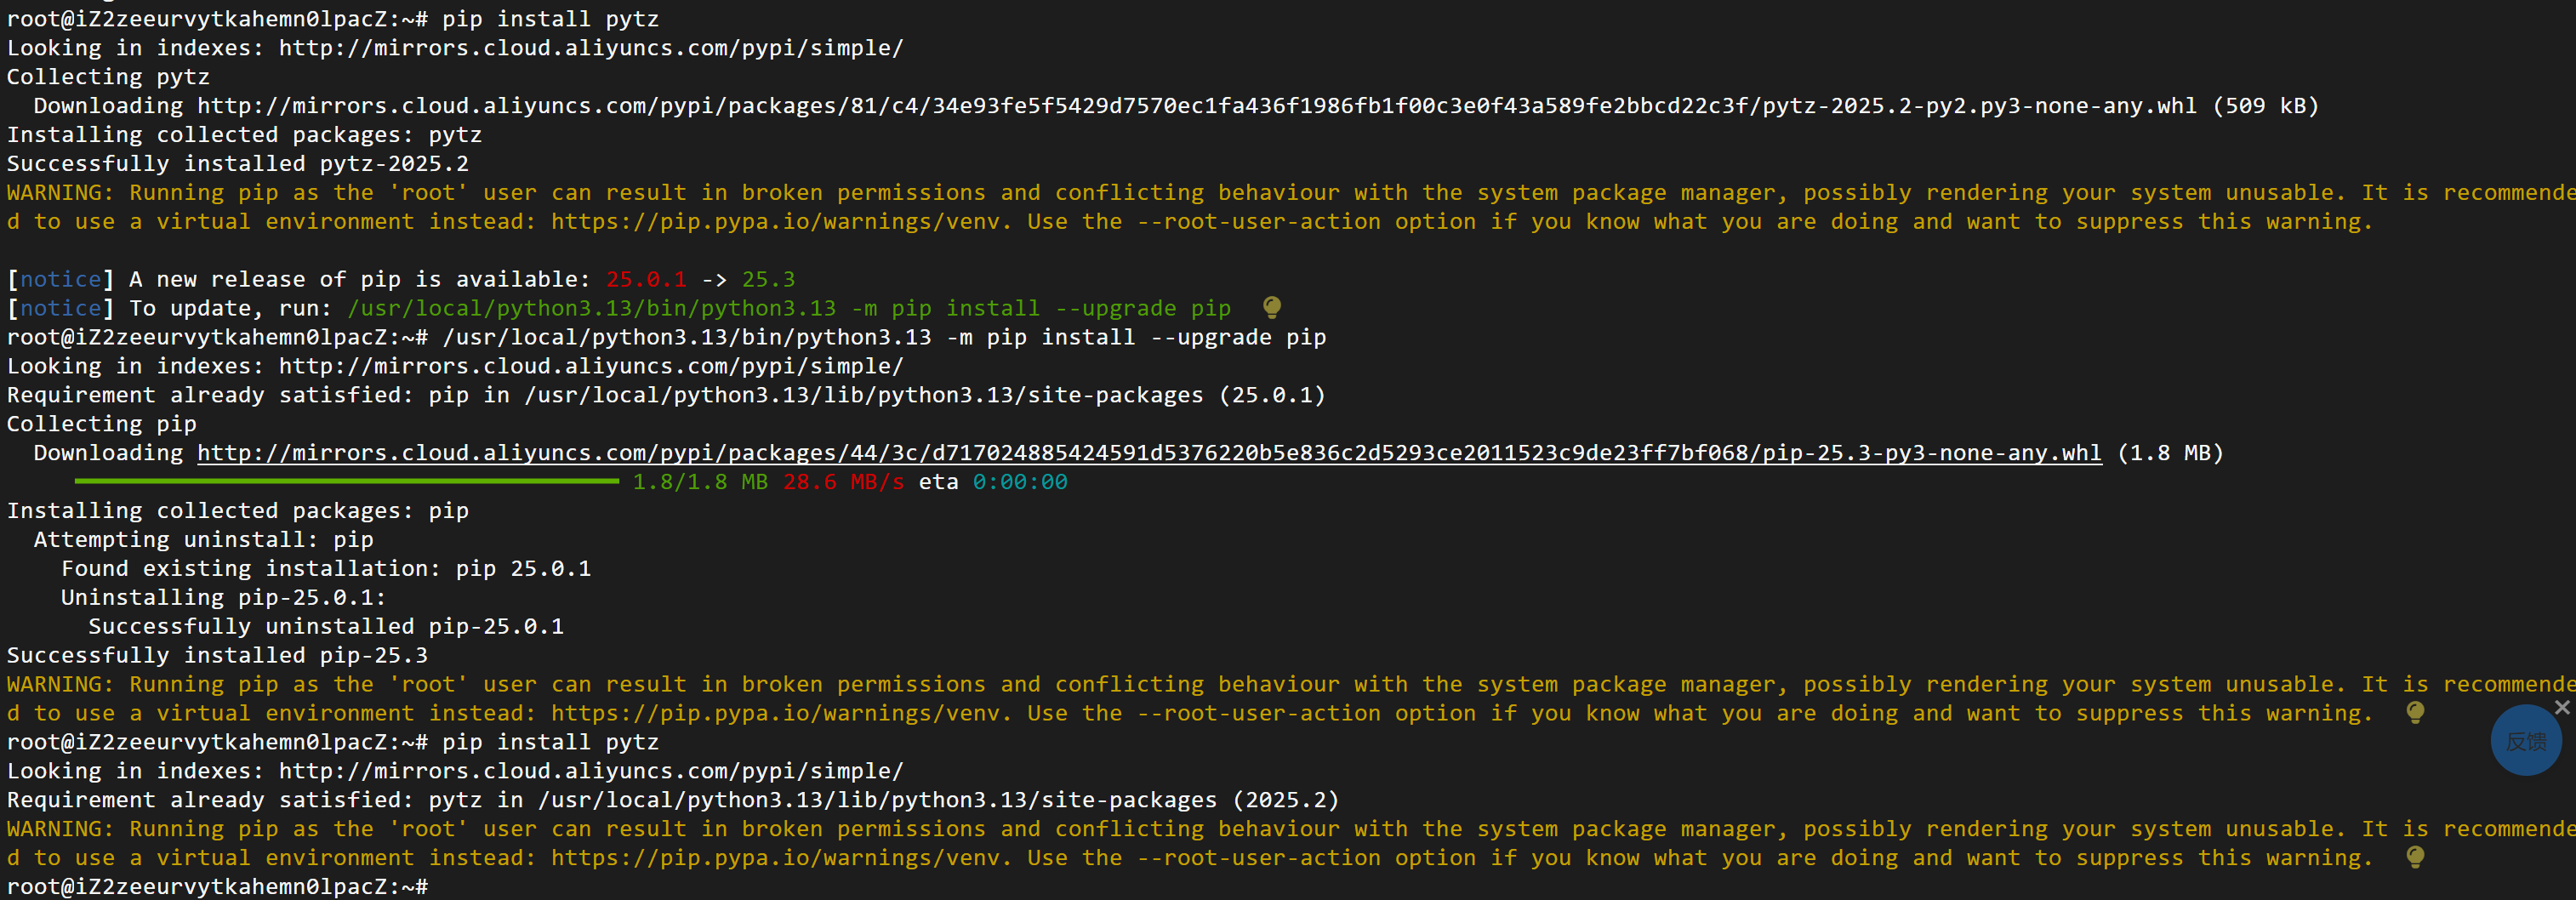Click the [notice] tag before 'A new release'
The height and width of the screenshot is (900, 2576).
tap(60, 279)
